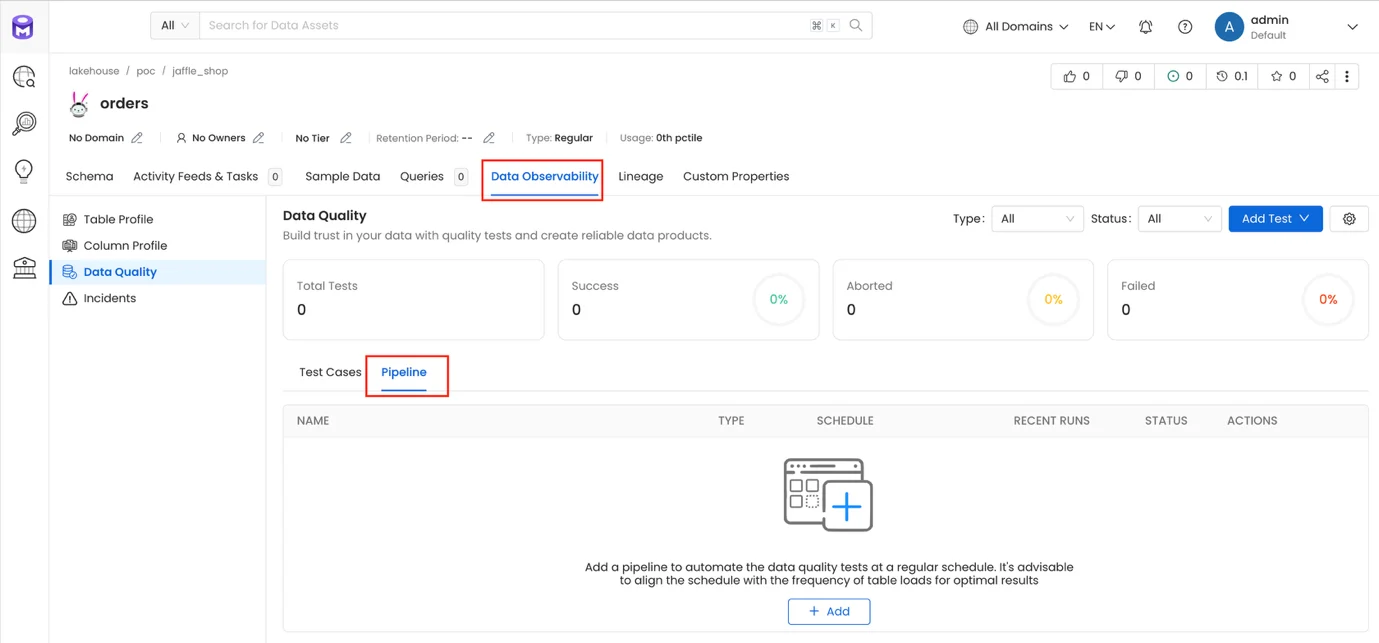This screenshot has width=1379, height=643.
Task: Follow the table with the star icon
Action: (x=1276, y=76)
